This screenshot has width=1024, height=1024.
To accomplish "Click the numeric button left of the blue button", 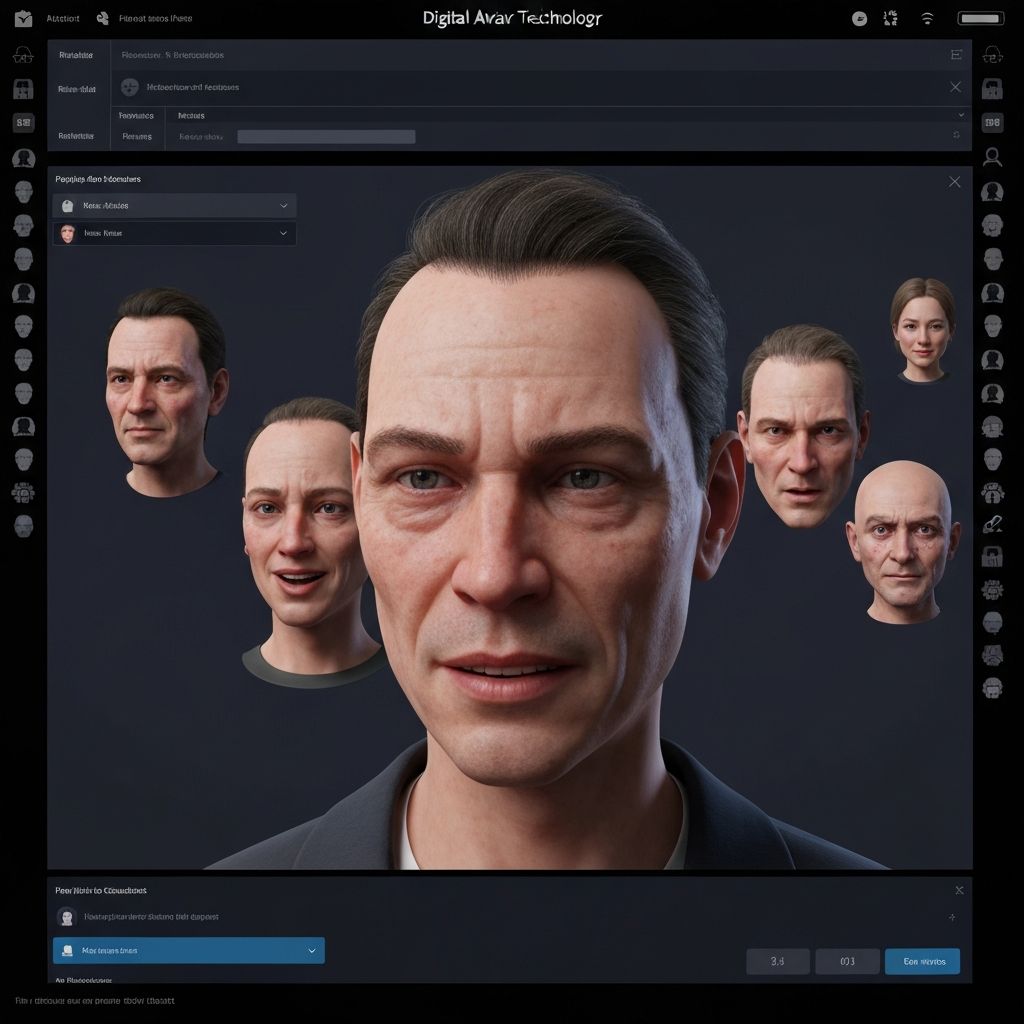I will (846, 961).
